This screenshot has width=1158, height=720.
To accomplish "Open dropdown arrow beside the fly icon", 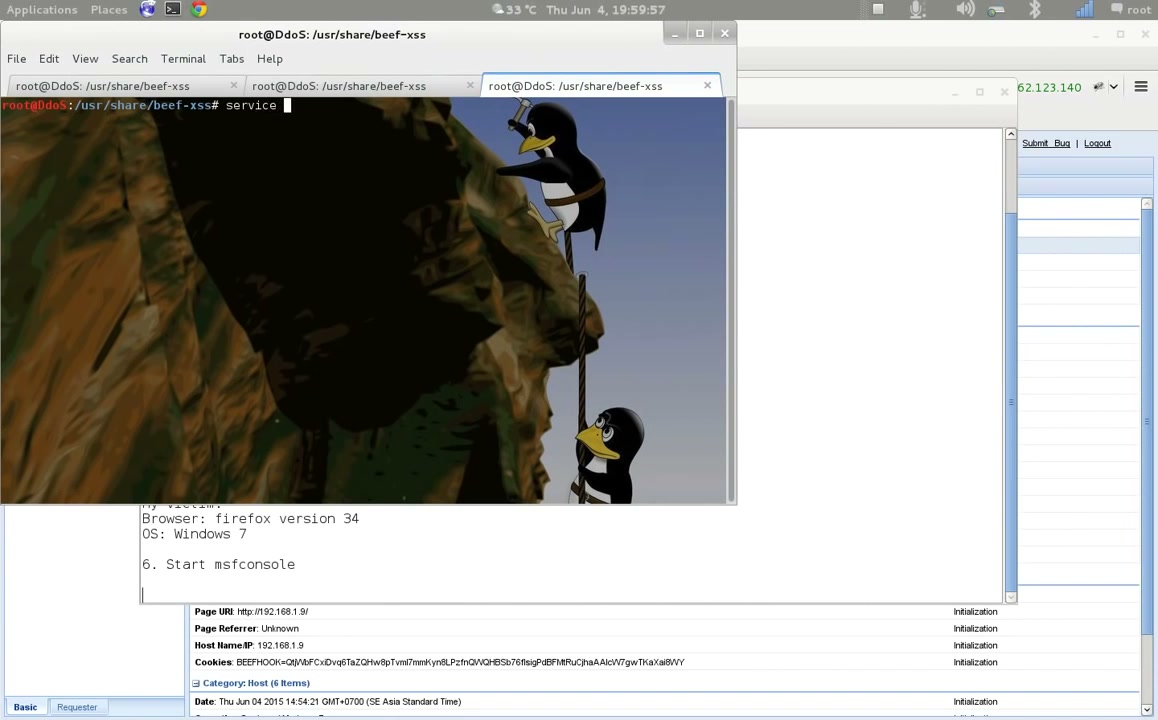I will (1114, 86).
